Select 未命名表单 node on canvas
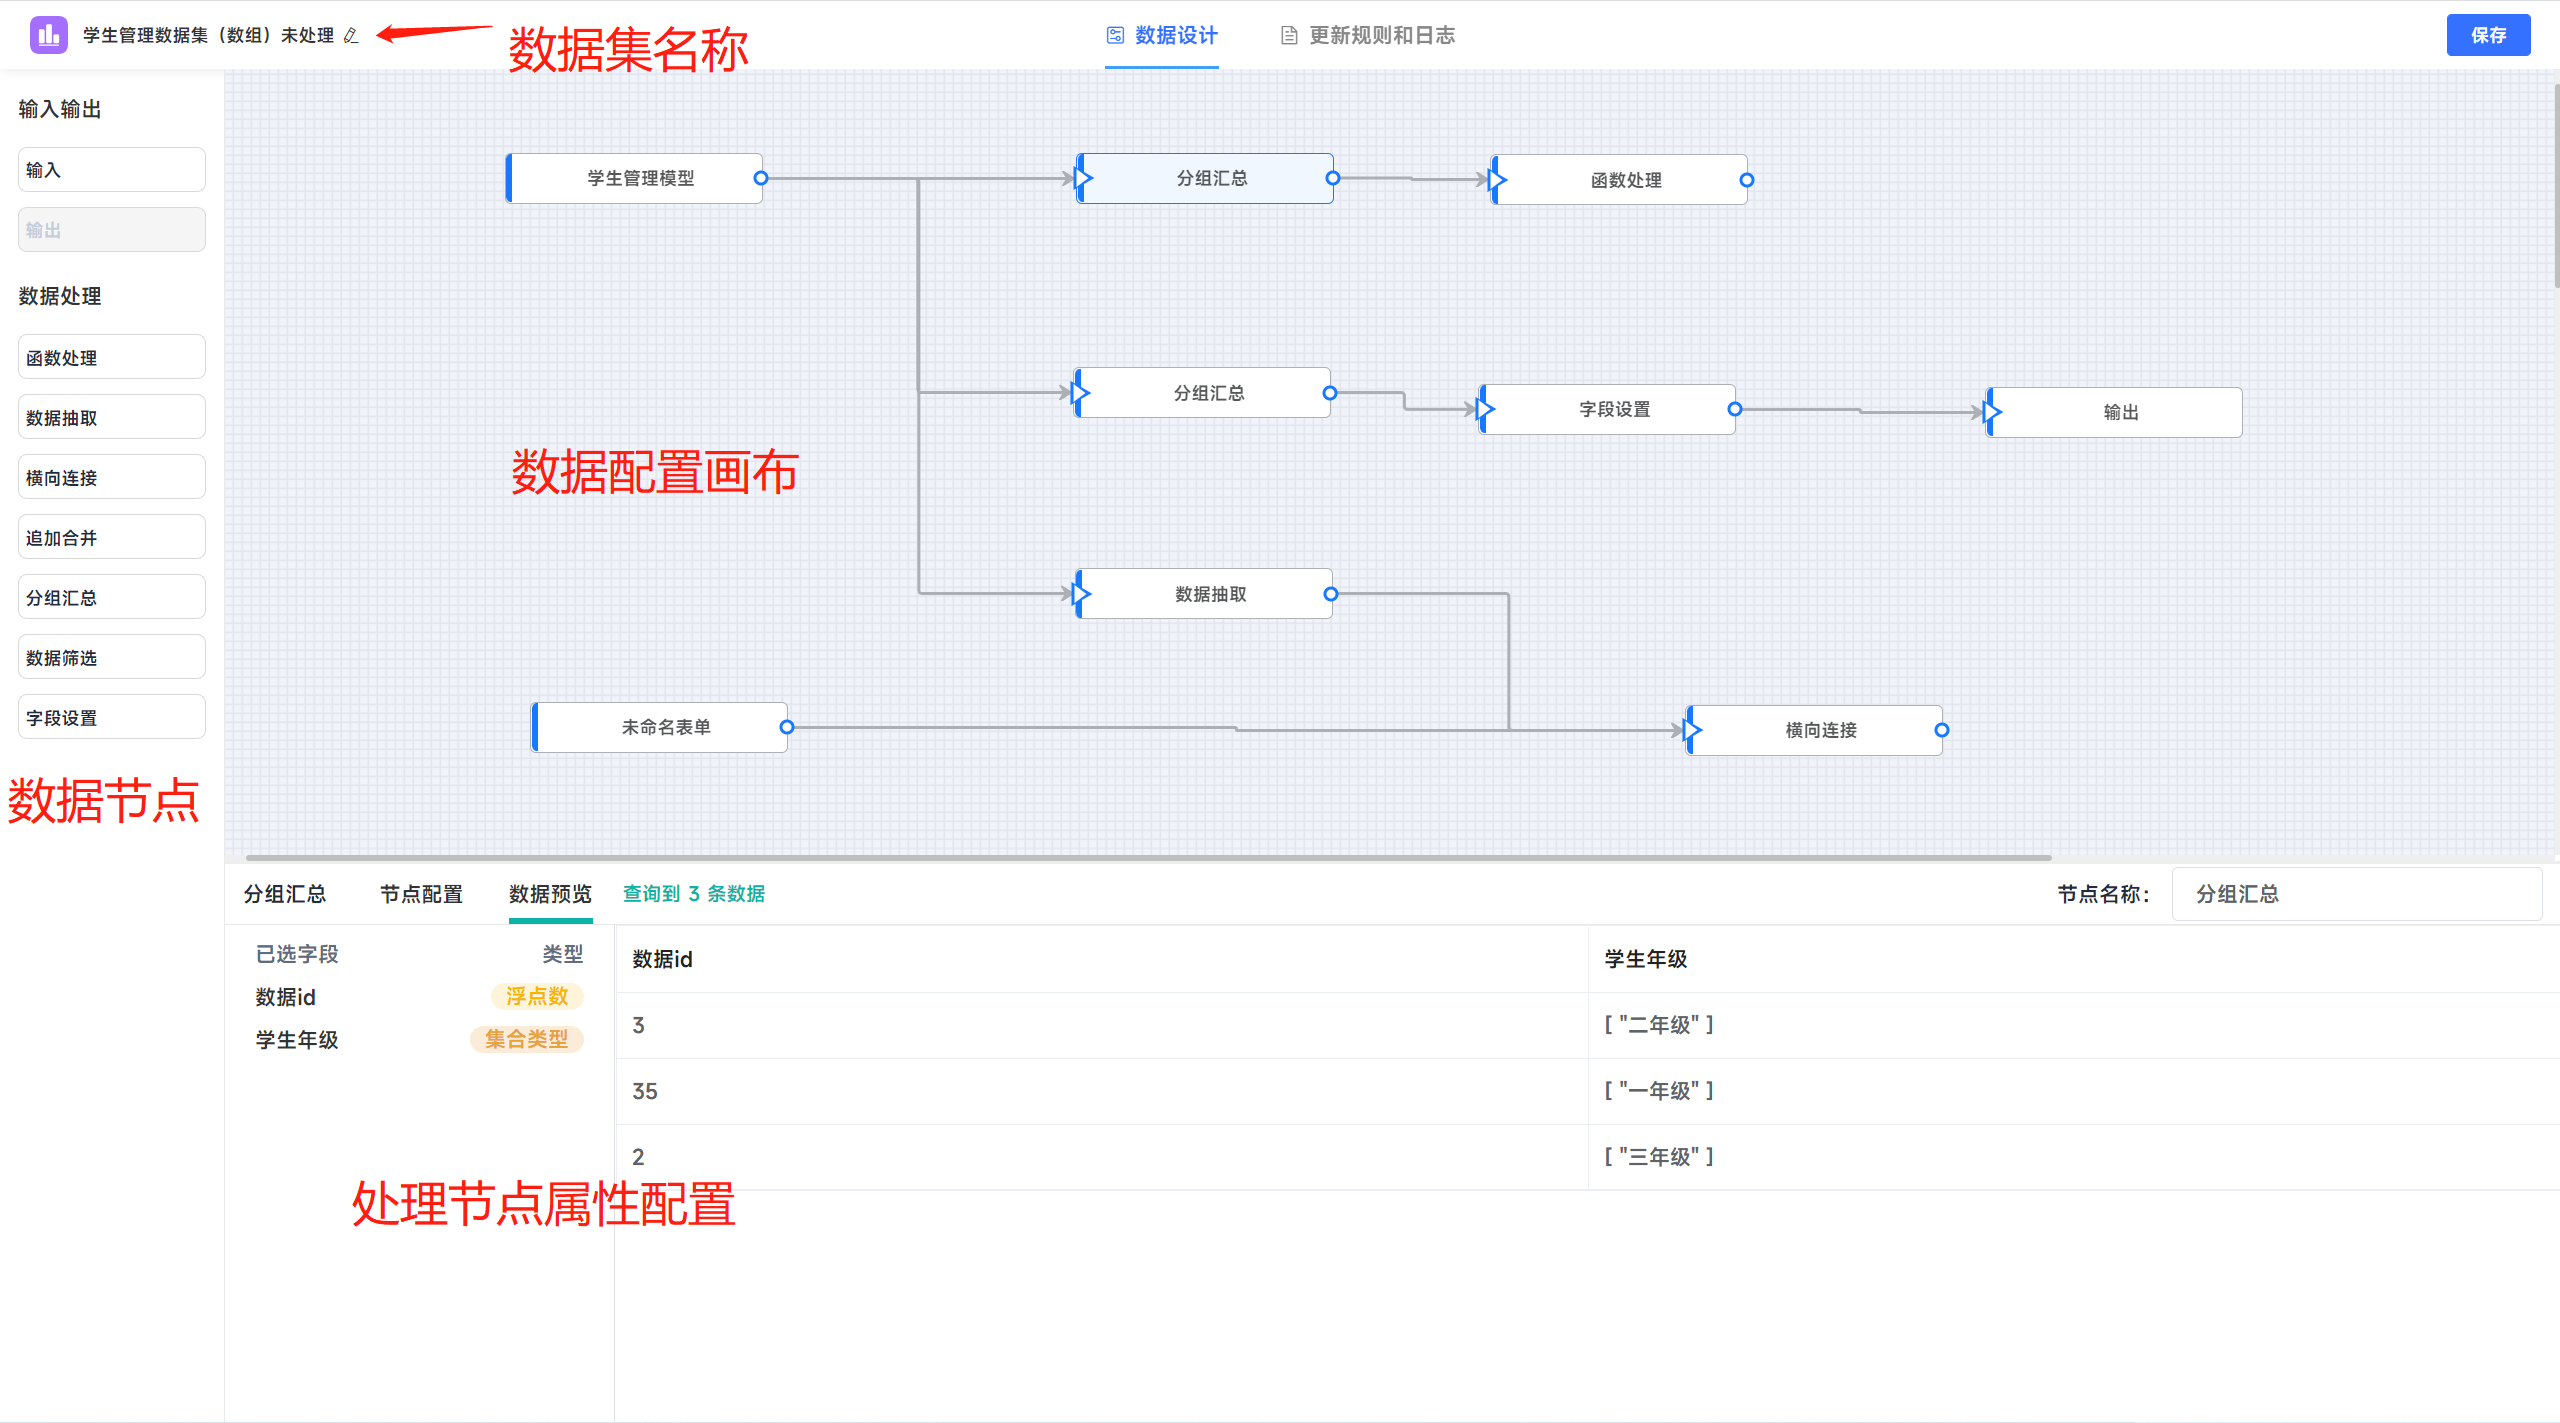 [x=660, y=727]
